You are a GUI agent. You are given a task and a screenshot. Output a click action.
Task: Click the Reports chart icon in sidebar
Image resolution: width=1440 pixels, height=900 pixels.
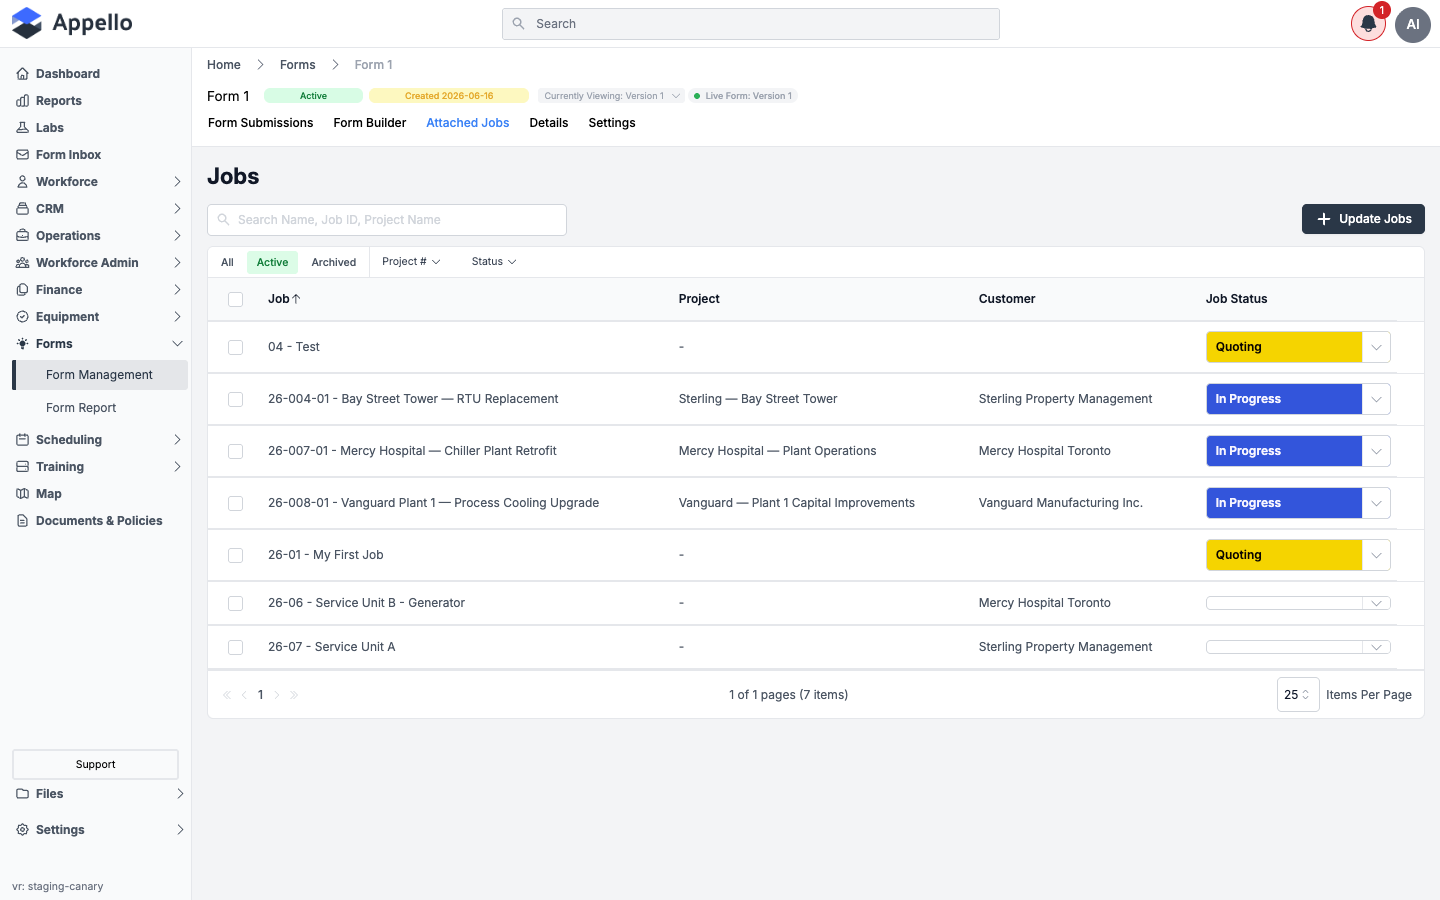22,101
